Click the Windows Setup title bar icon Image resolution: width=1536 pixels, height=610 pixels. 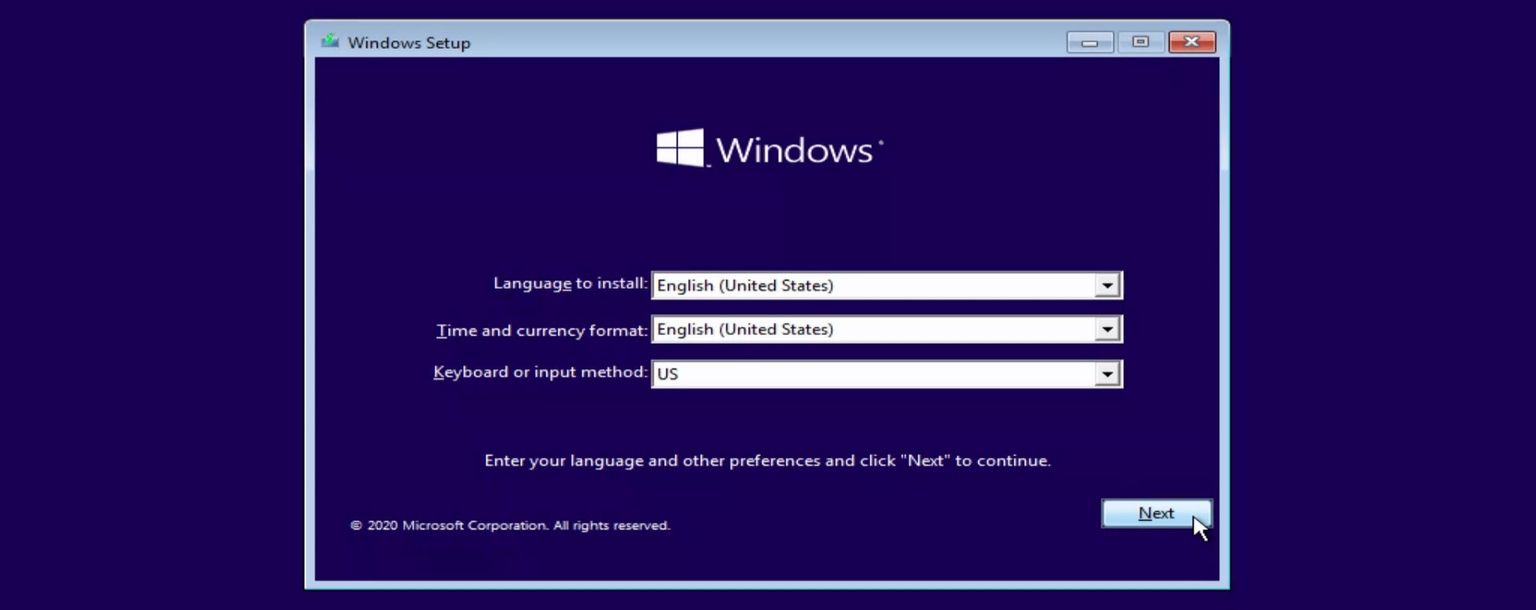coord(328,42)
